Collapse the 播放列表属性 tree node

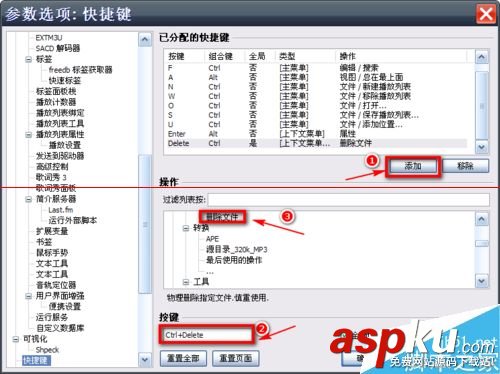pos(29,135)
